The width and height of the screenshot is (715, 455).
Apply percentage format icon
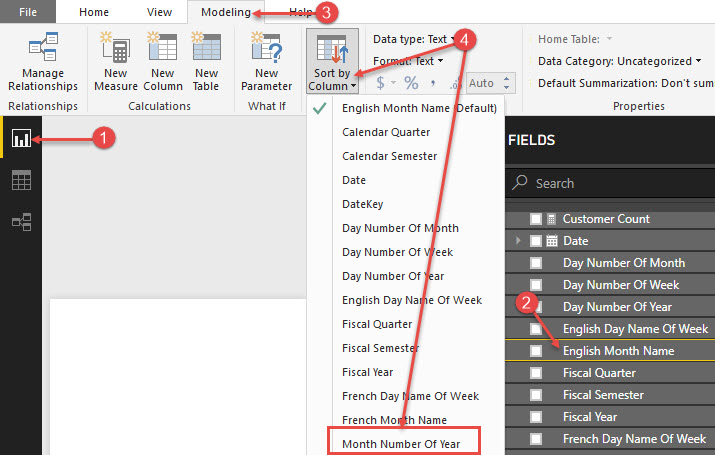pos(411,83)
